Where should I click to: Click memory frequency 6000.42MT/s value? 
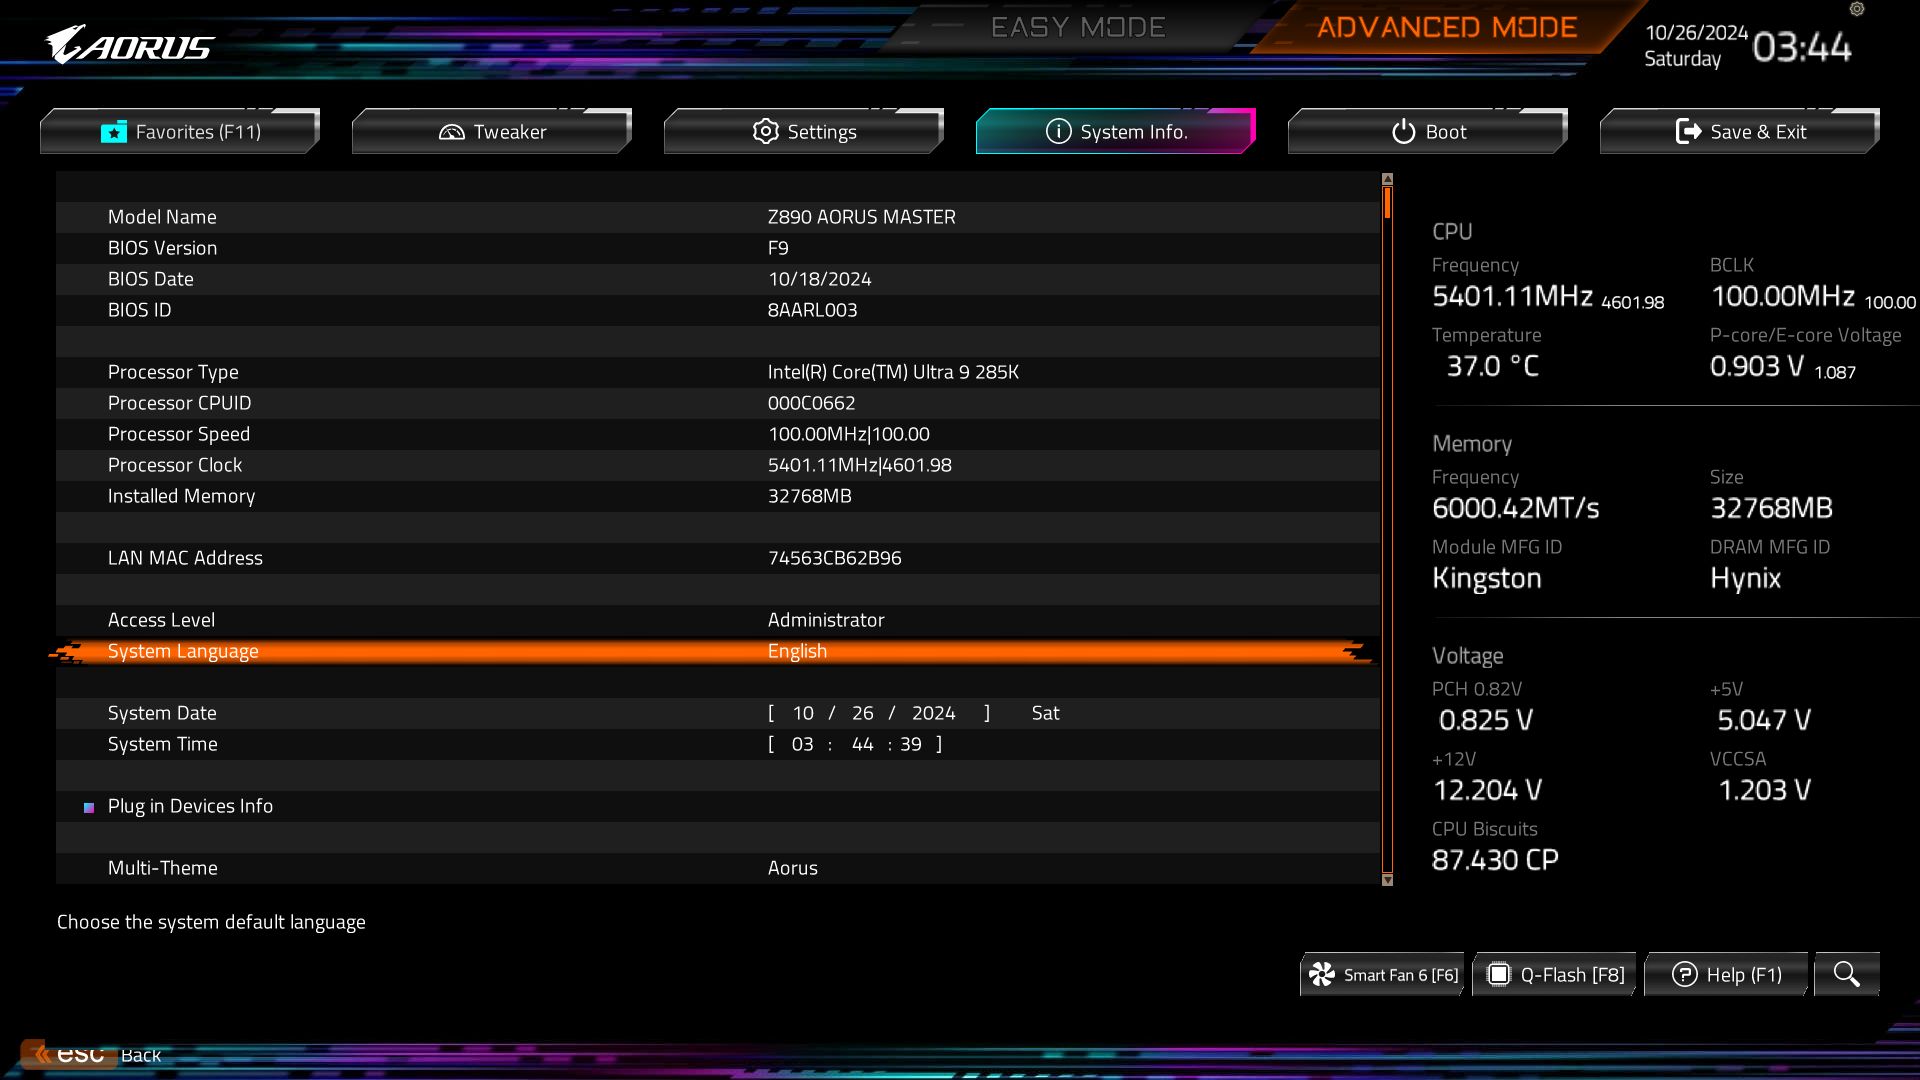pos(1515,508)
